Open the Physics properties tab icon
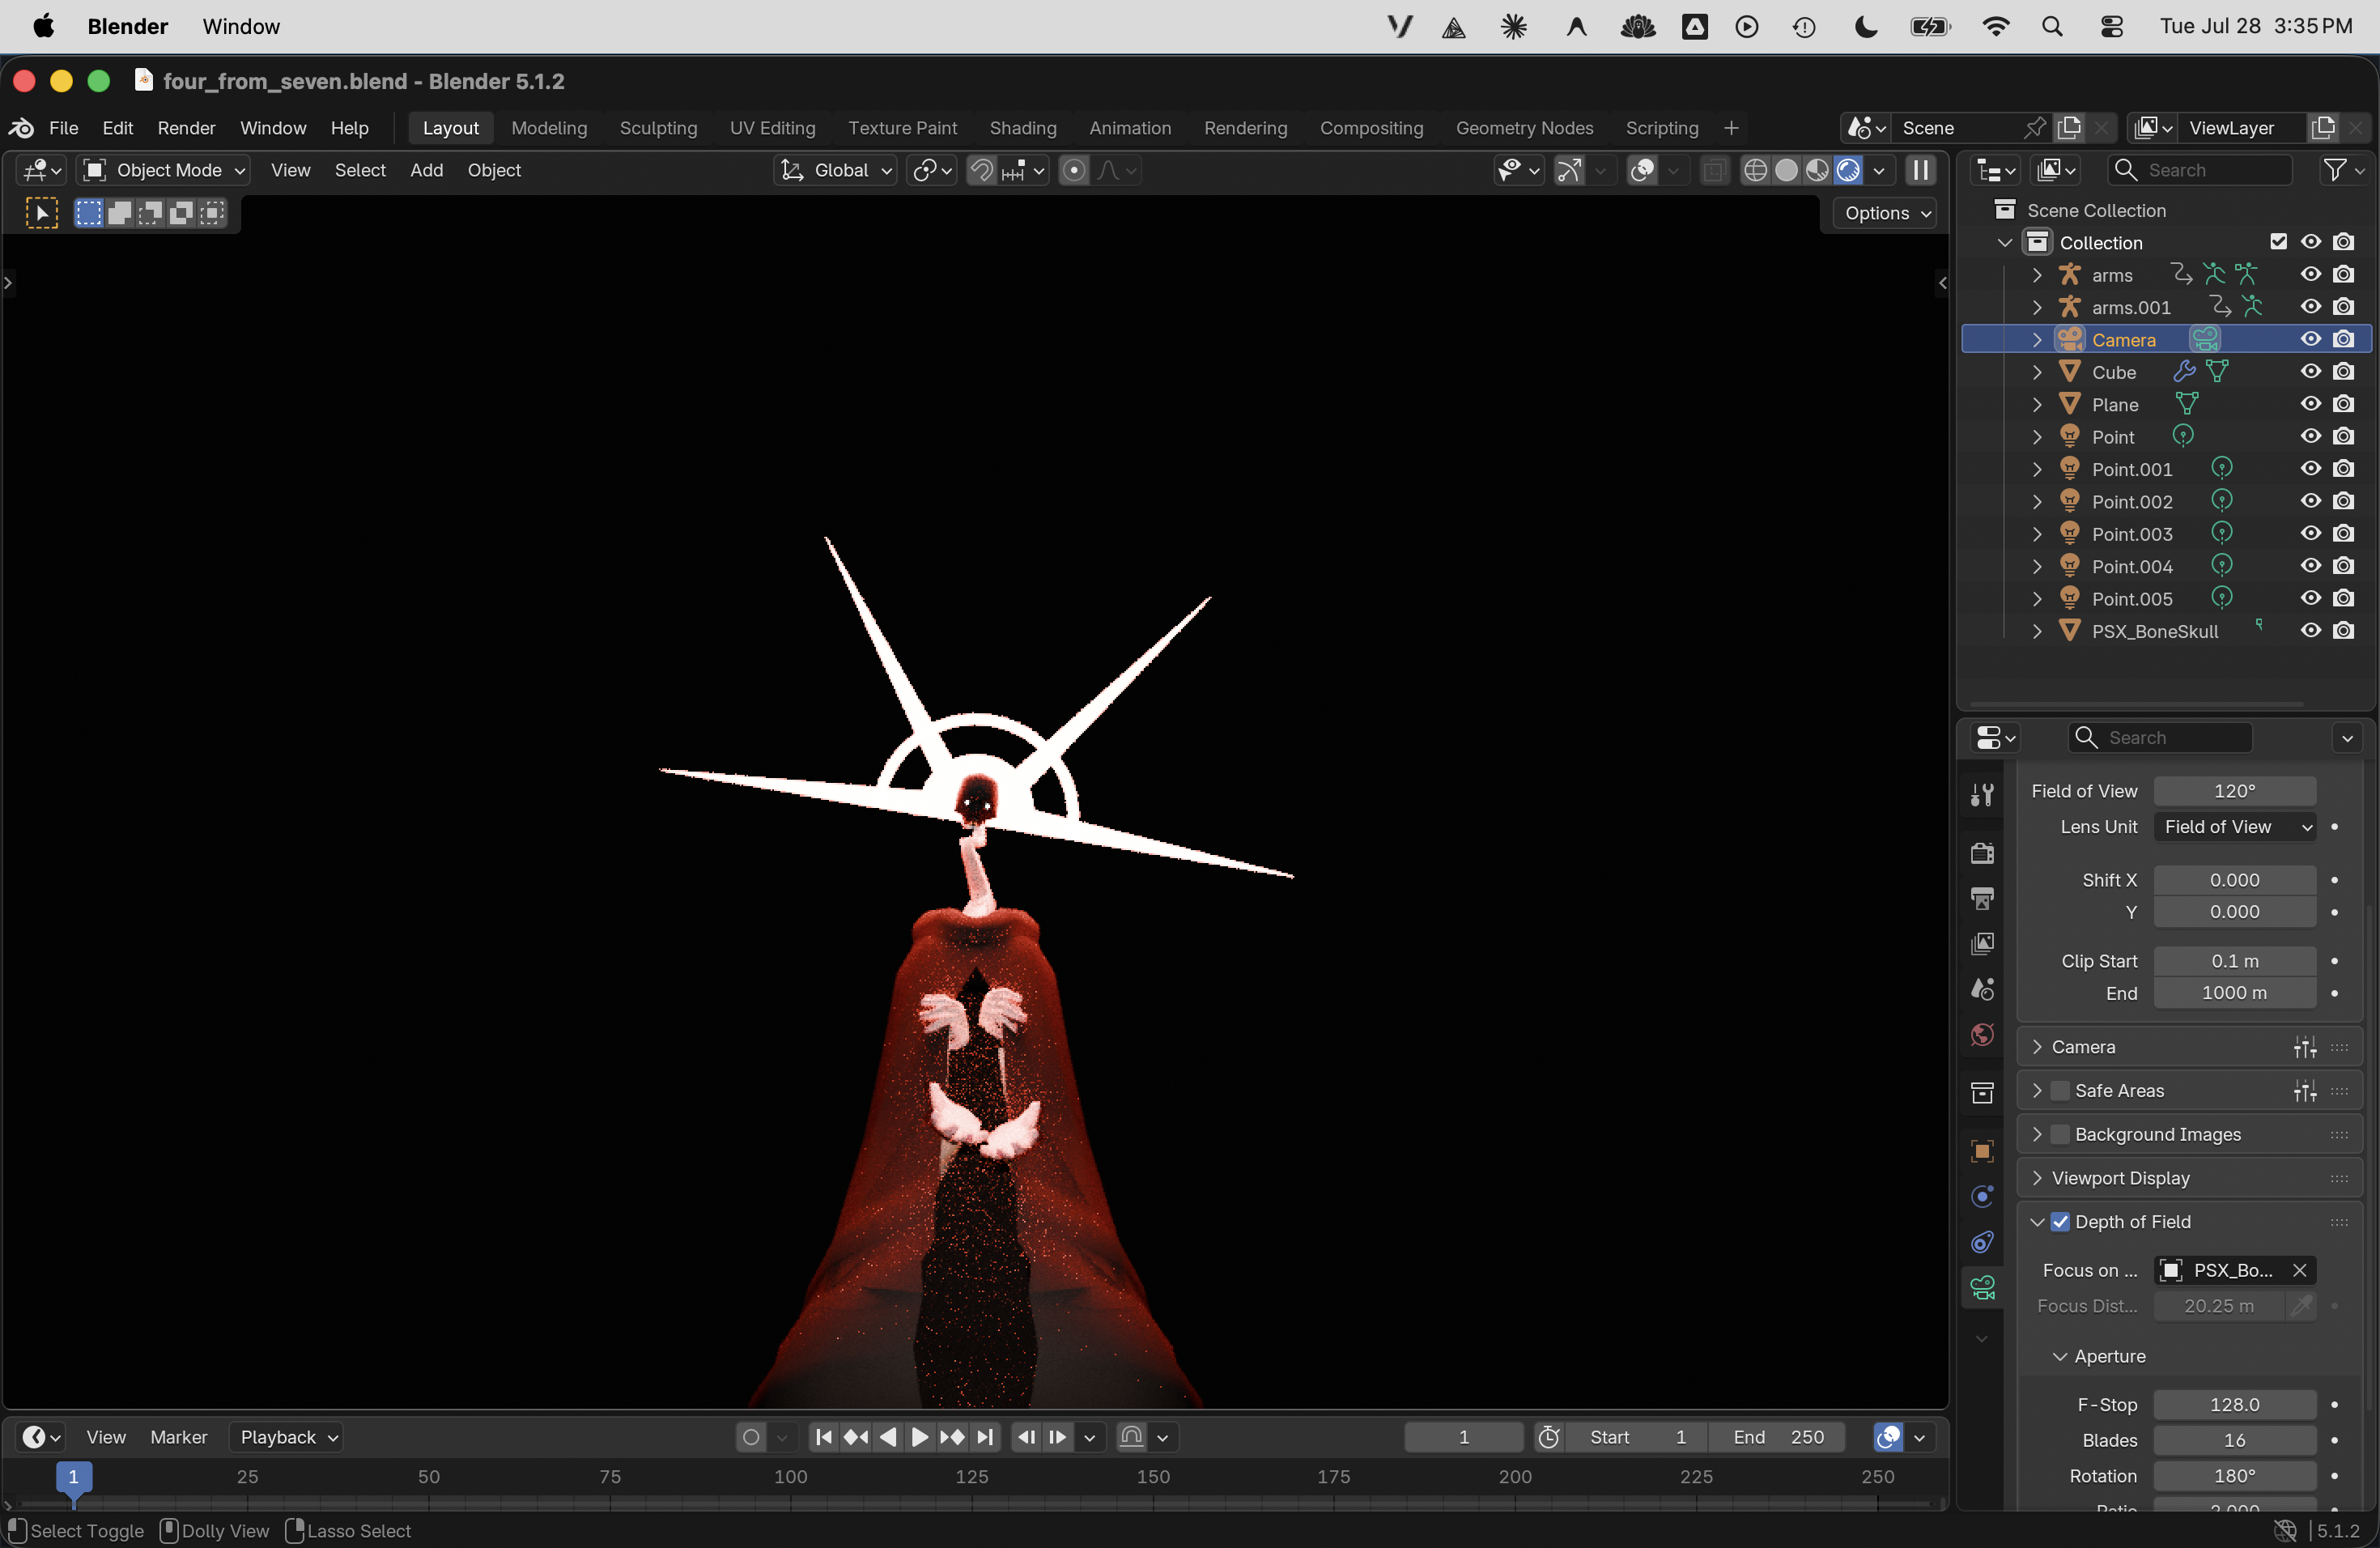Screen dimensions: 2380x1548 1982,1196
